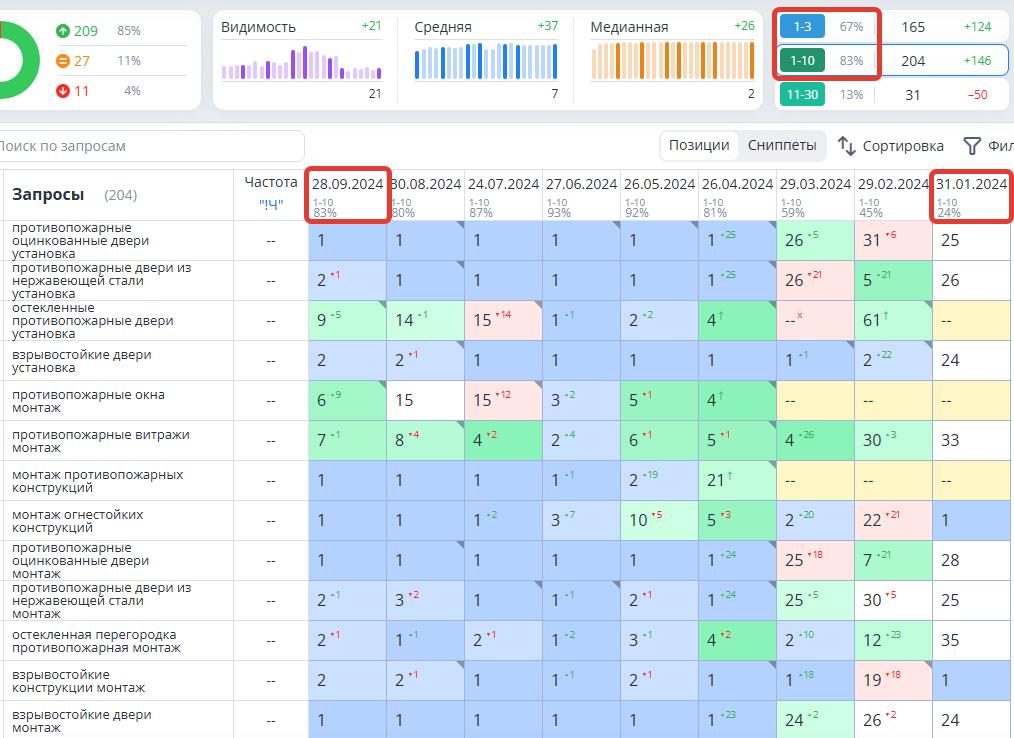This screenshot has height=738, width=1014.
Task: Open the Медианная orange bar chart
Action: [672, 63]
